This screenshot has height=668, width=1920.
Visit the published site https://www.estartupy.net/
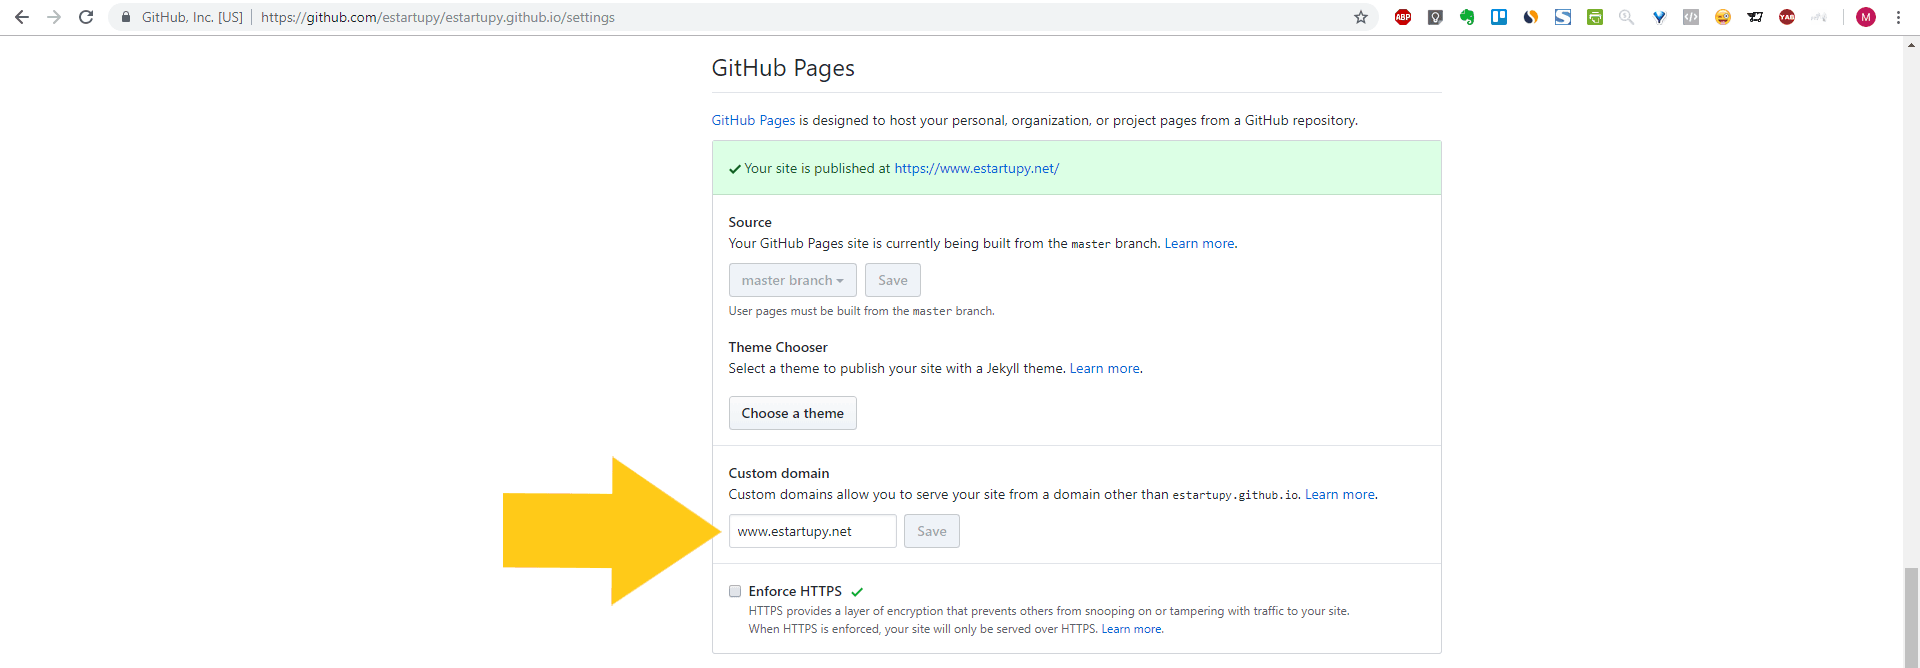977,168
